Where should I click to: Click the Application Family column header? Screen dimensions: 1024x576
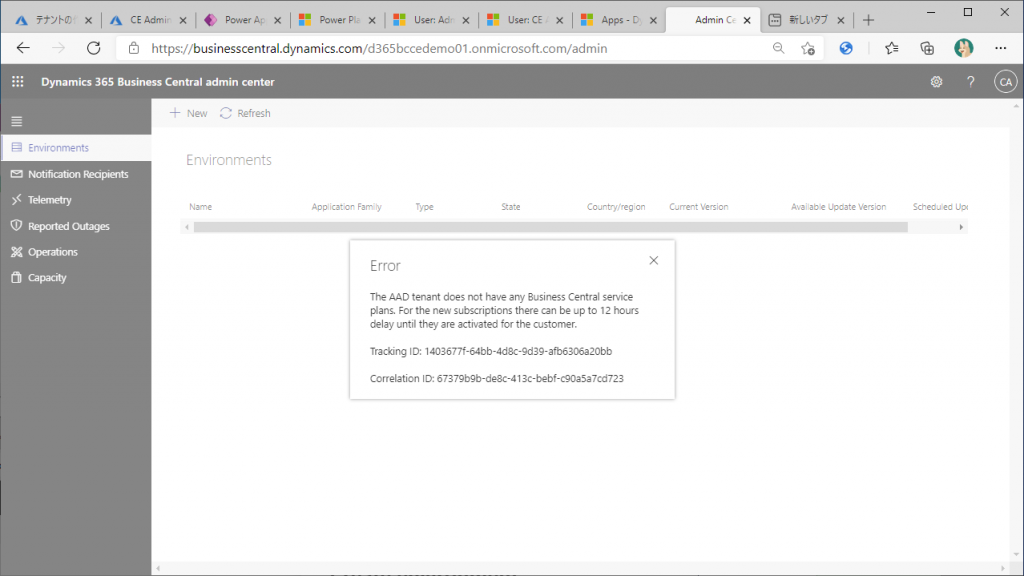[x=346, y=207]
